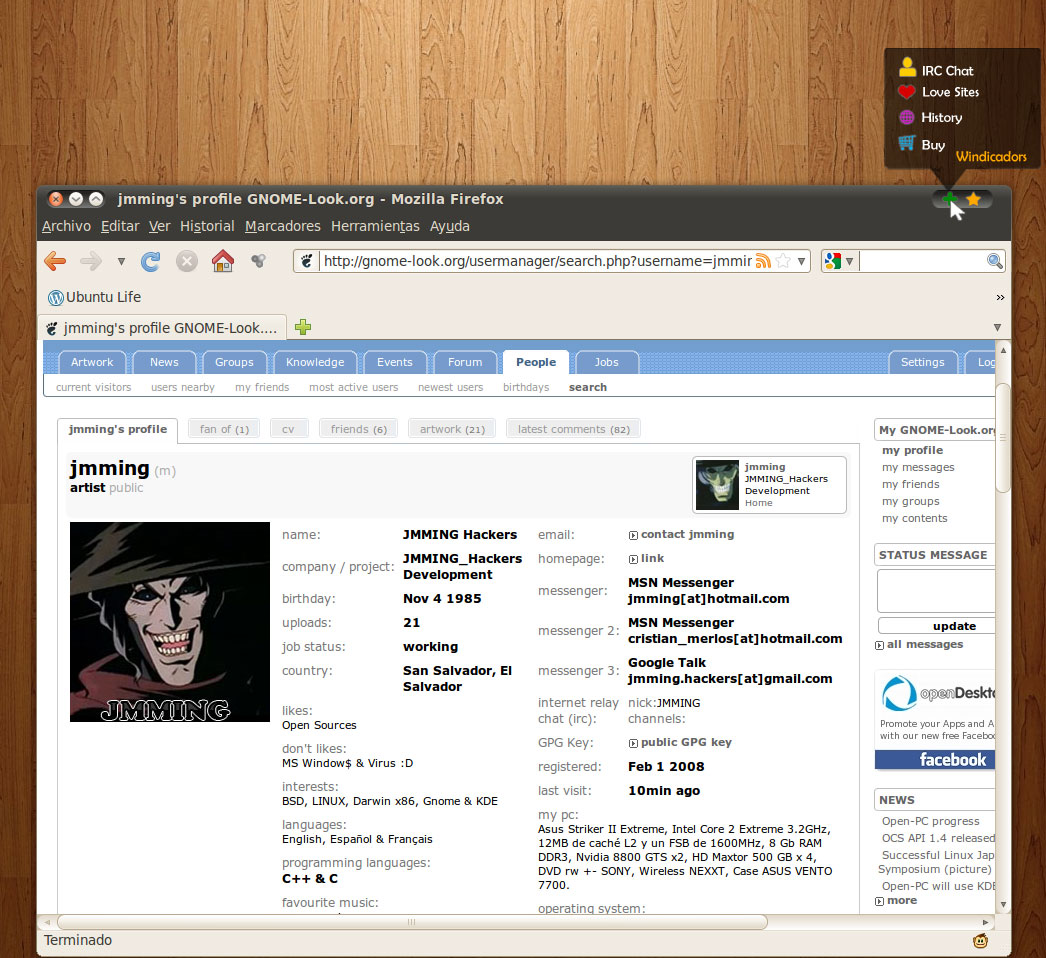Click the orange star Windicator in titlebar
The image size is (1046, 958).
click(973, 199)
